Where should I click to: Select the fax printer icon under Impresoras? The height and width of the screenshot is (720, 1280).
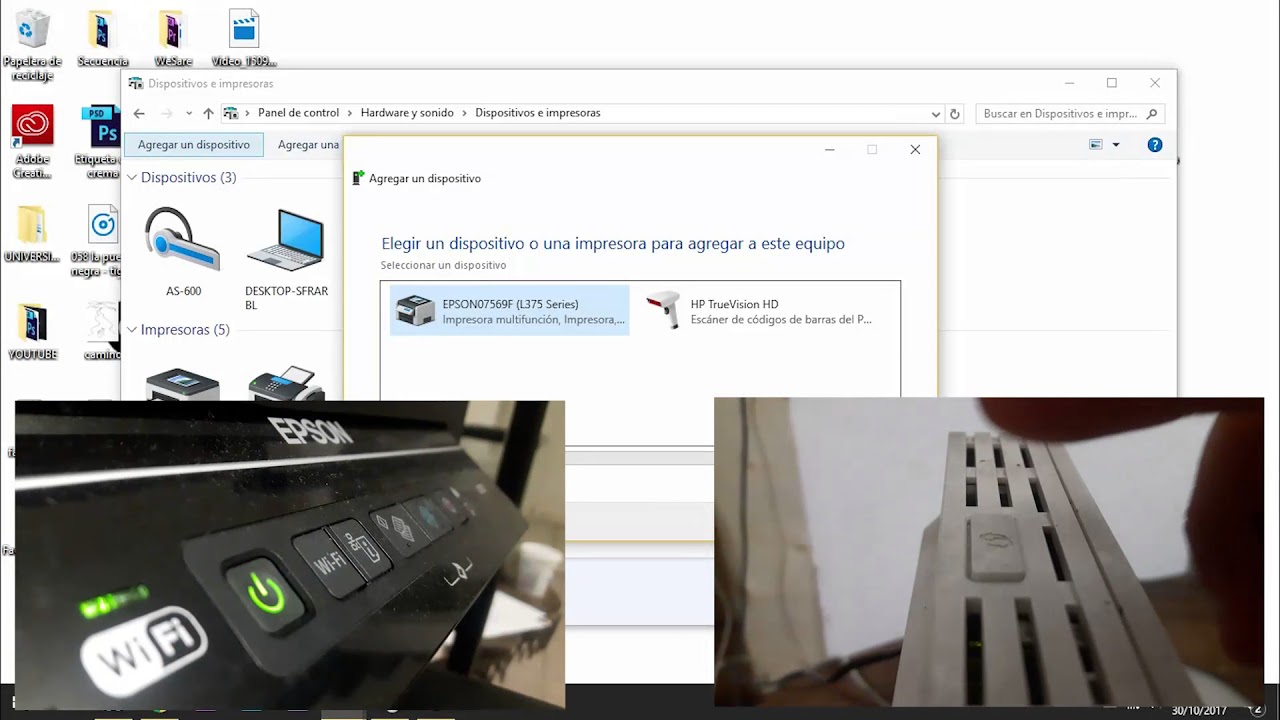(286, 384)
